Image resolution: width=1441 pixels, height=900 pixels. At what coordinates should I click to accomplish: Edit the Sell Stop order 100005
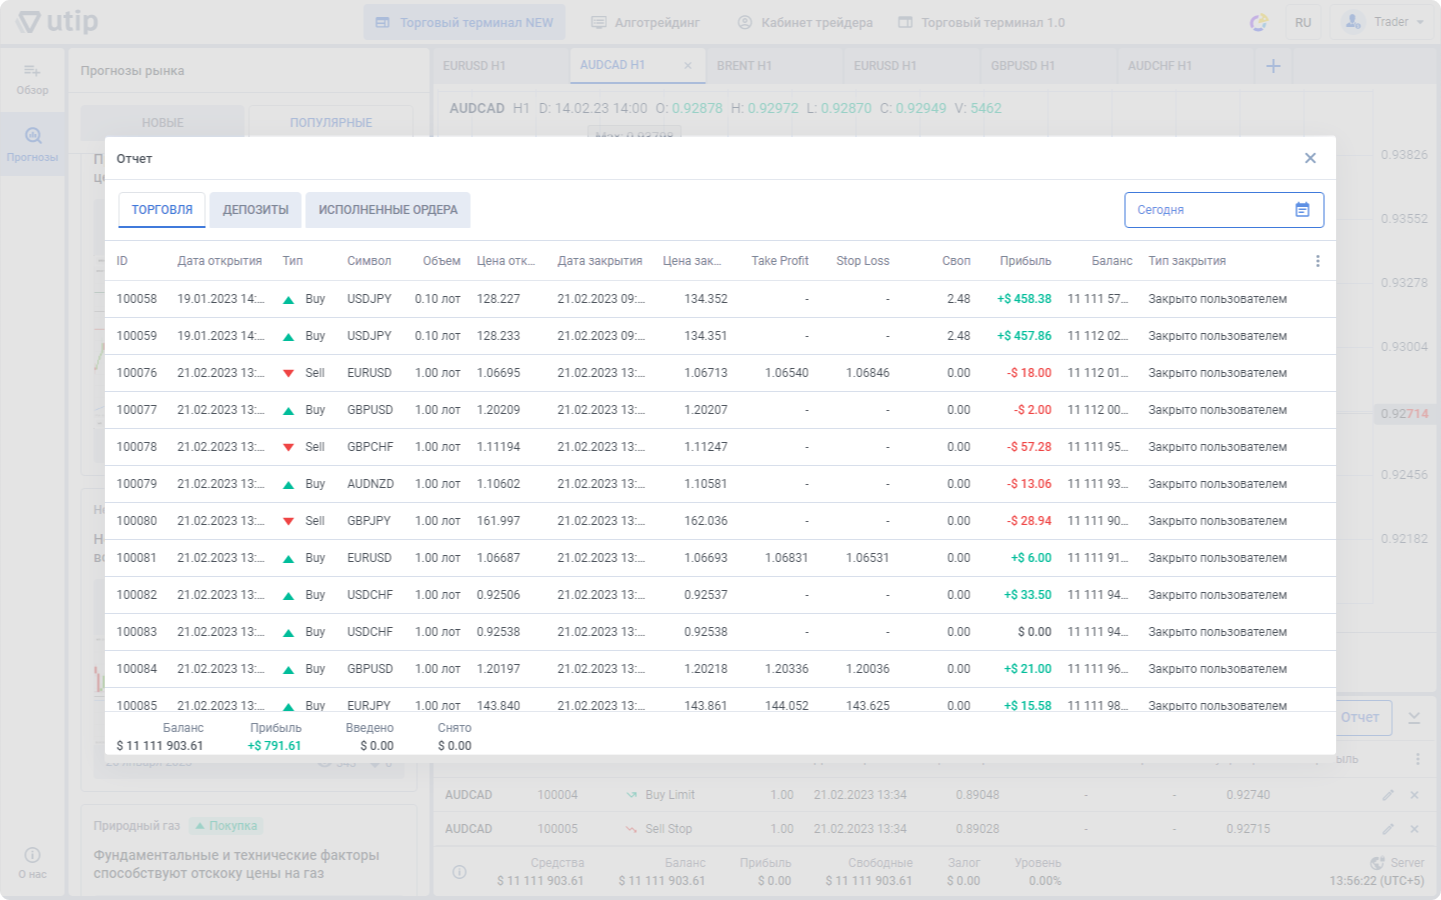pyautogui.click(x=1388, y=829)
